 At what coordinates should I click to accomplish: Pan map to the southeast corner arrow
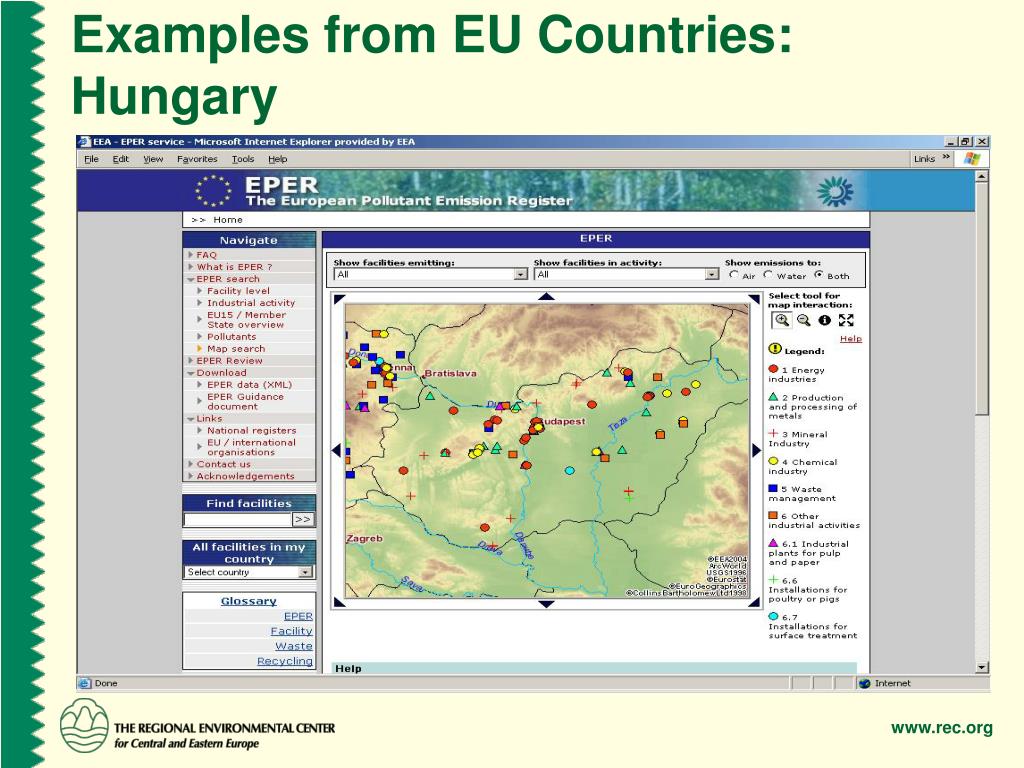pyautogui.click(x=754, y=601)
